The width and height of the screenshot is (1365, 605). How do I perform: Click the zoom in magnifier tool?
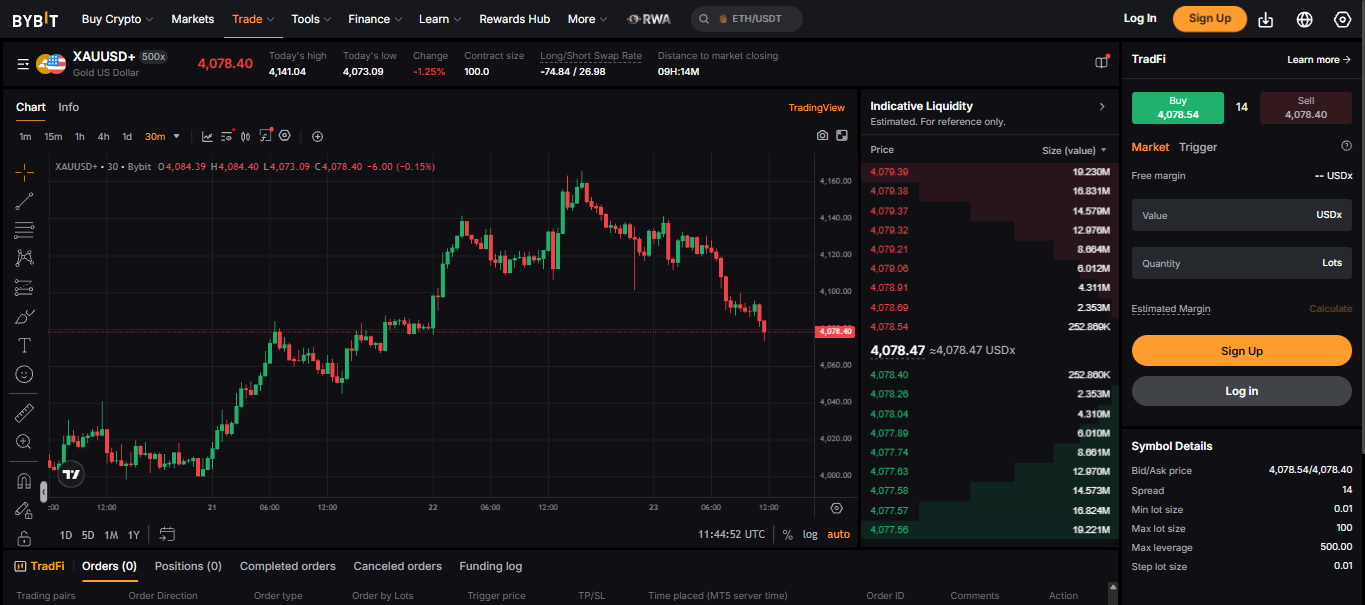coord(24,441)
